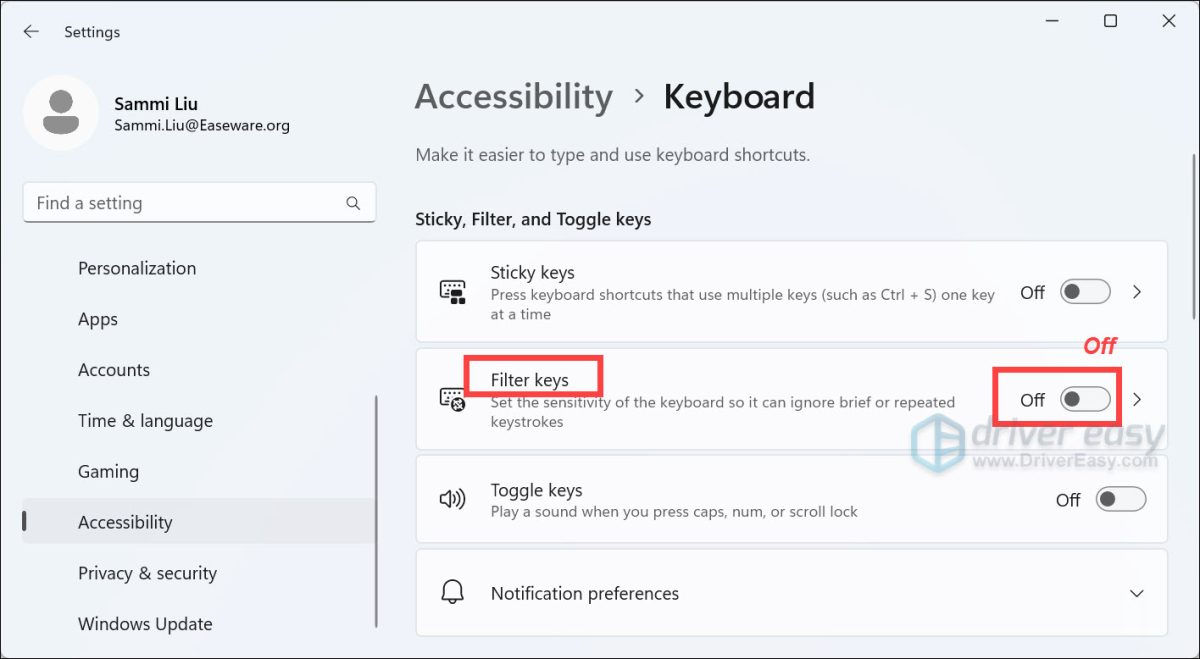Click the Settings label next to back arrow

92,31
